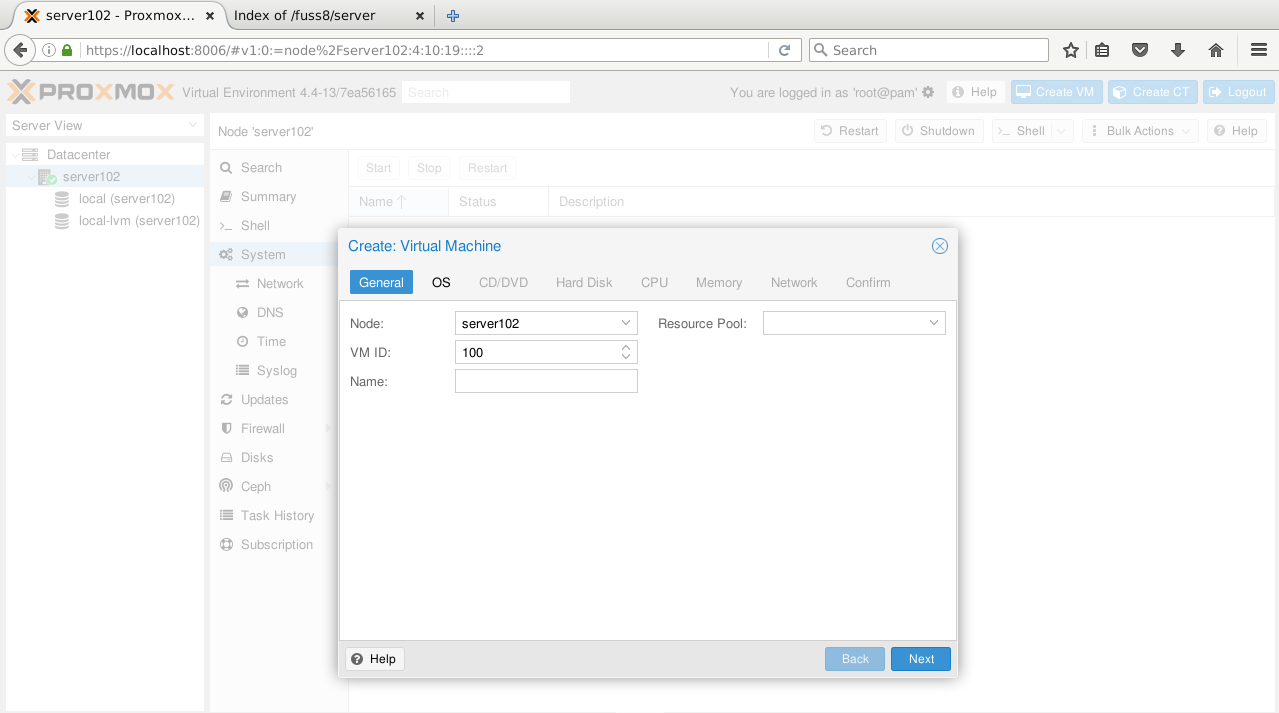Open the Pocket icon in Firefox toolbar
Viewport: 1279px width, 713px height.
[1139, 50]
